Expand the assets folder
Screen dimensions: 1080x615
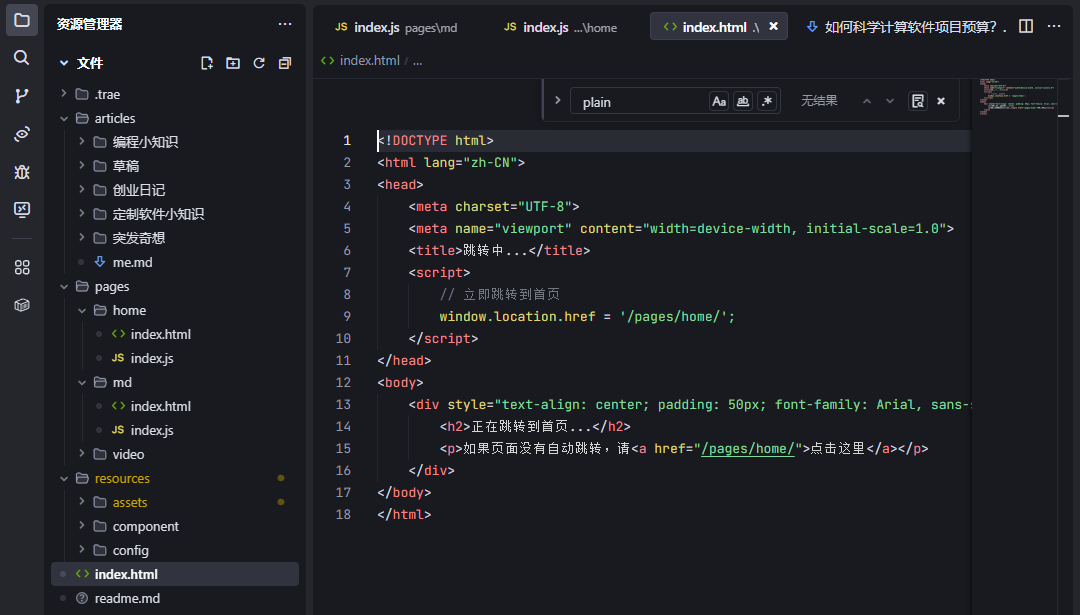coord(82,503)
